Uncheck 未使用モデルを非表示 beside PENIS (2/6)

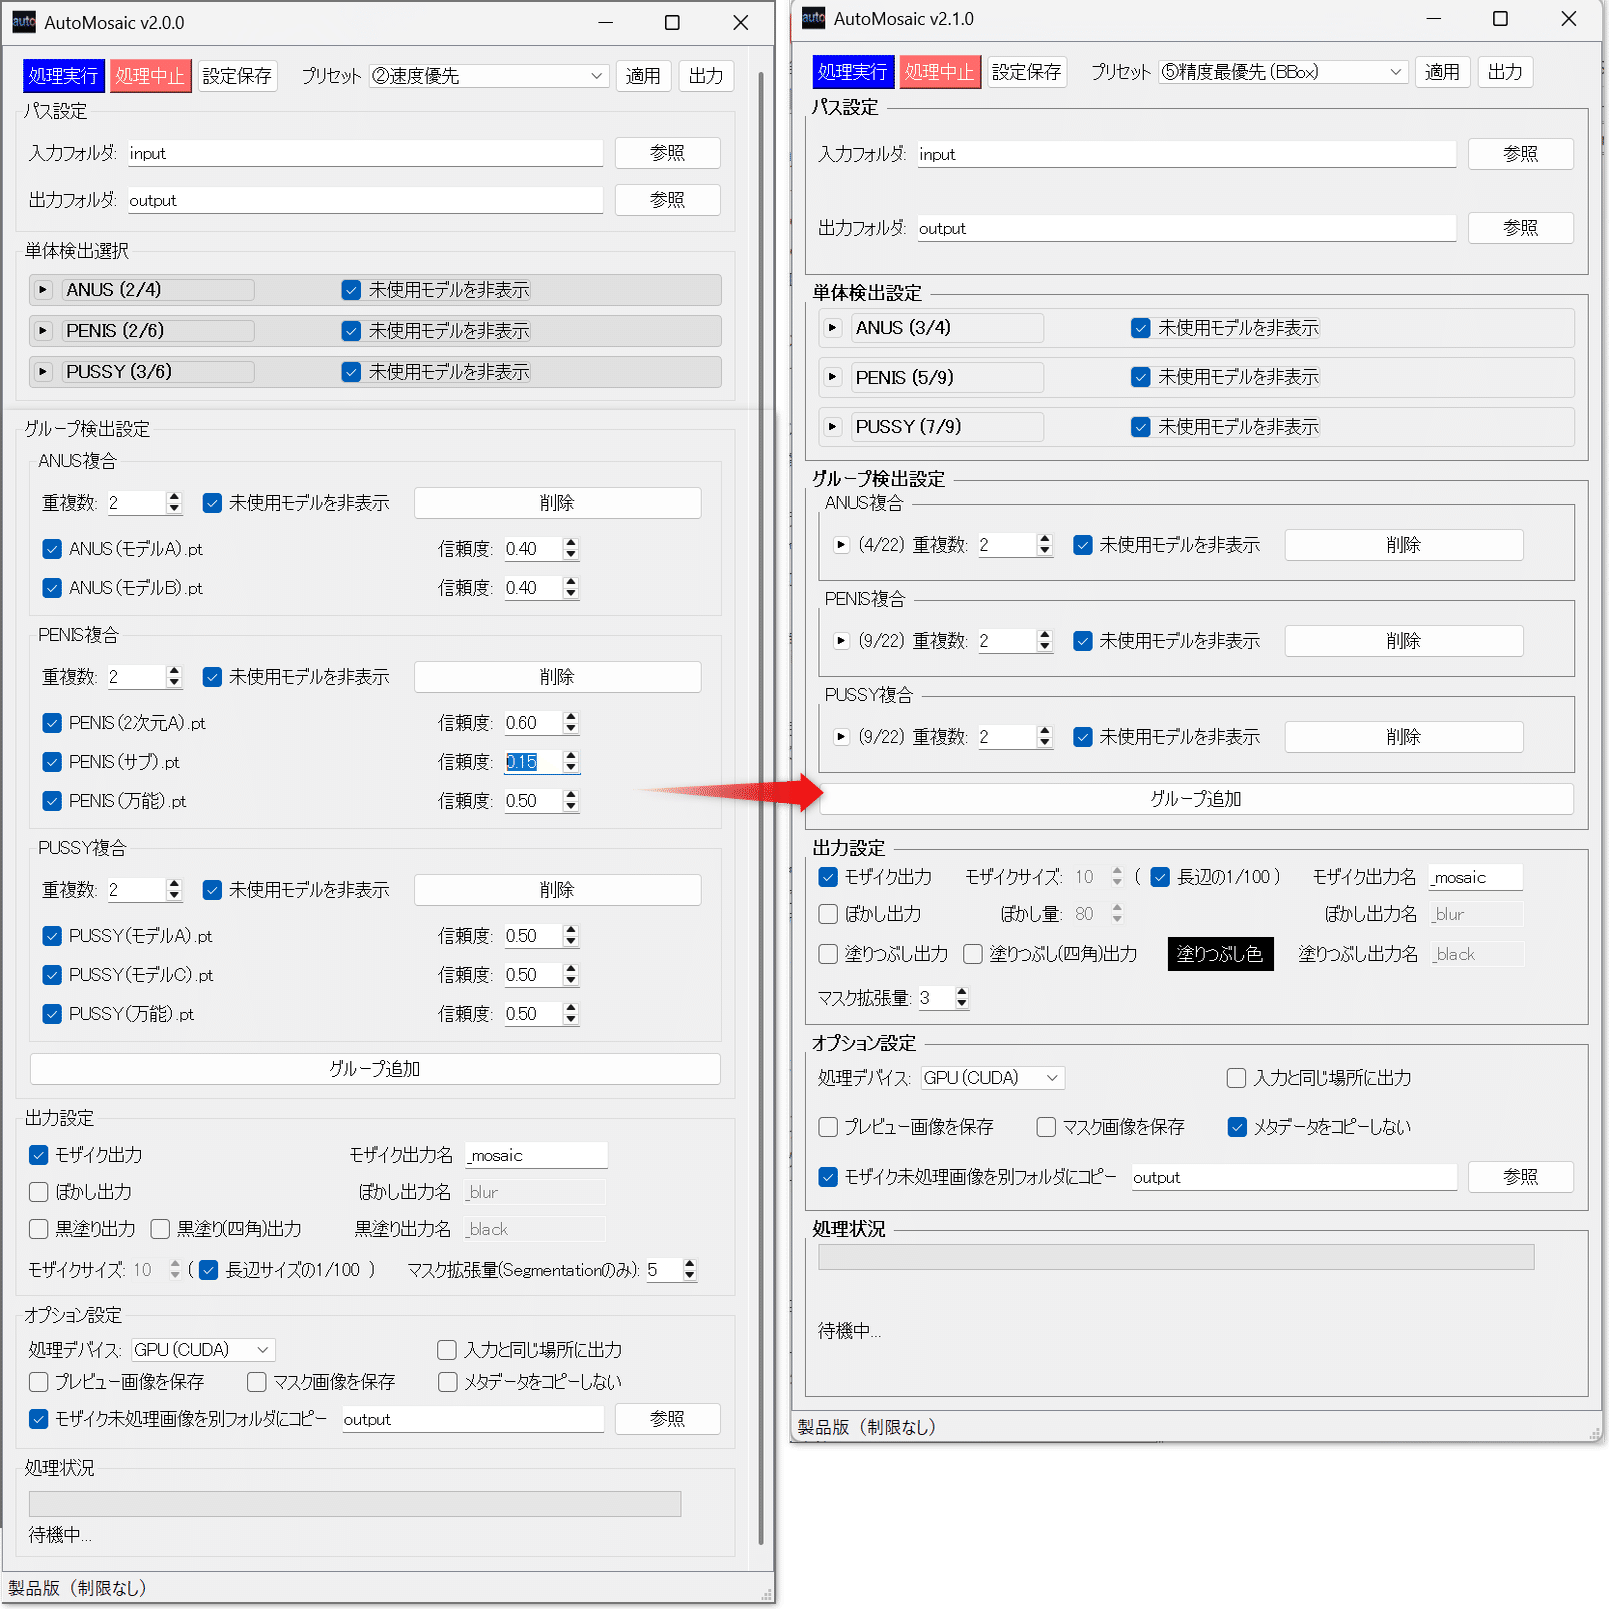(351, 330)
